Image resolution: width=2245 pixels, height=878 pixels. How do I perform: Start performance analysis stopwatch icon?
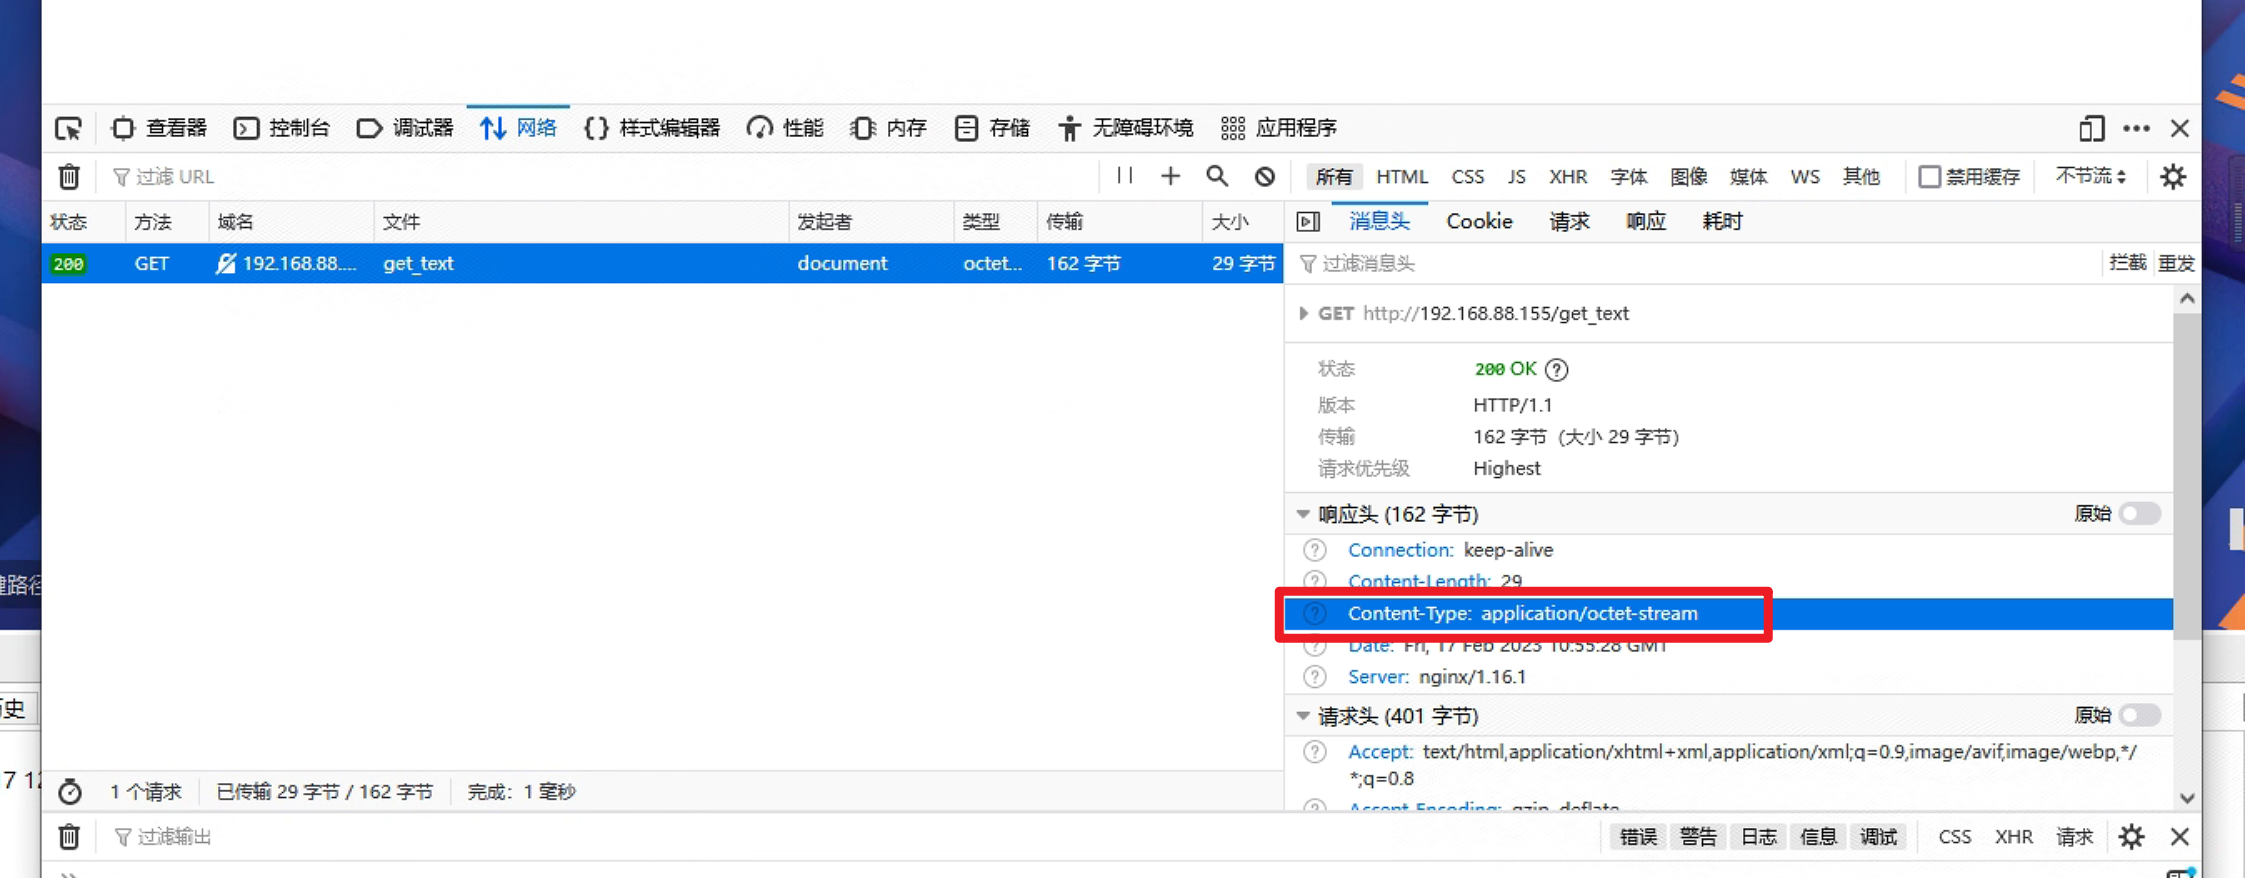click(70, 792)
